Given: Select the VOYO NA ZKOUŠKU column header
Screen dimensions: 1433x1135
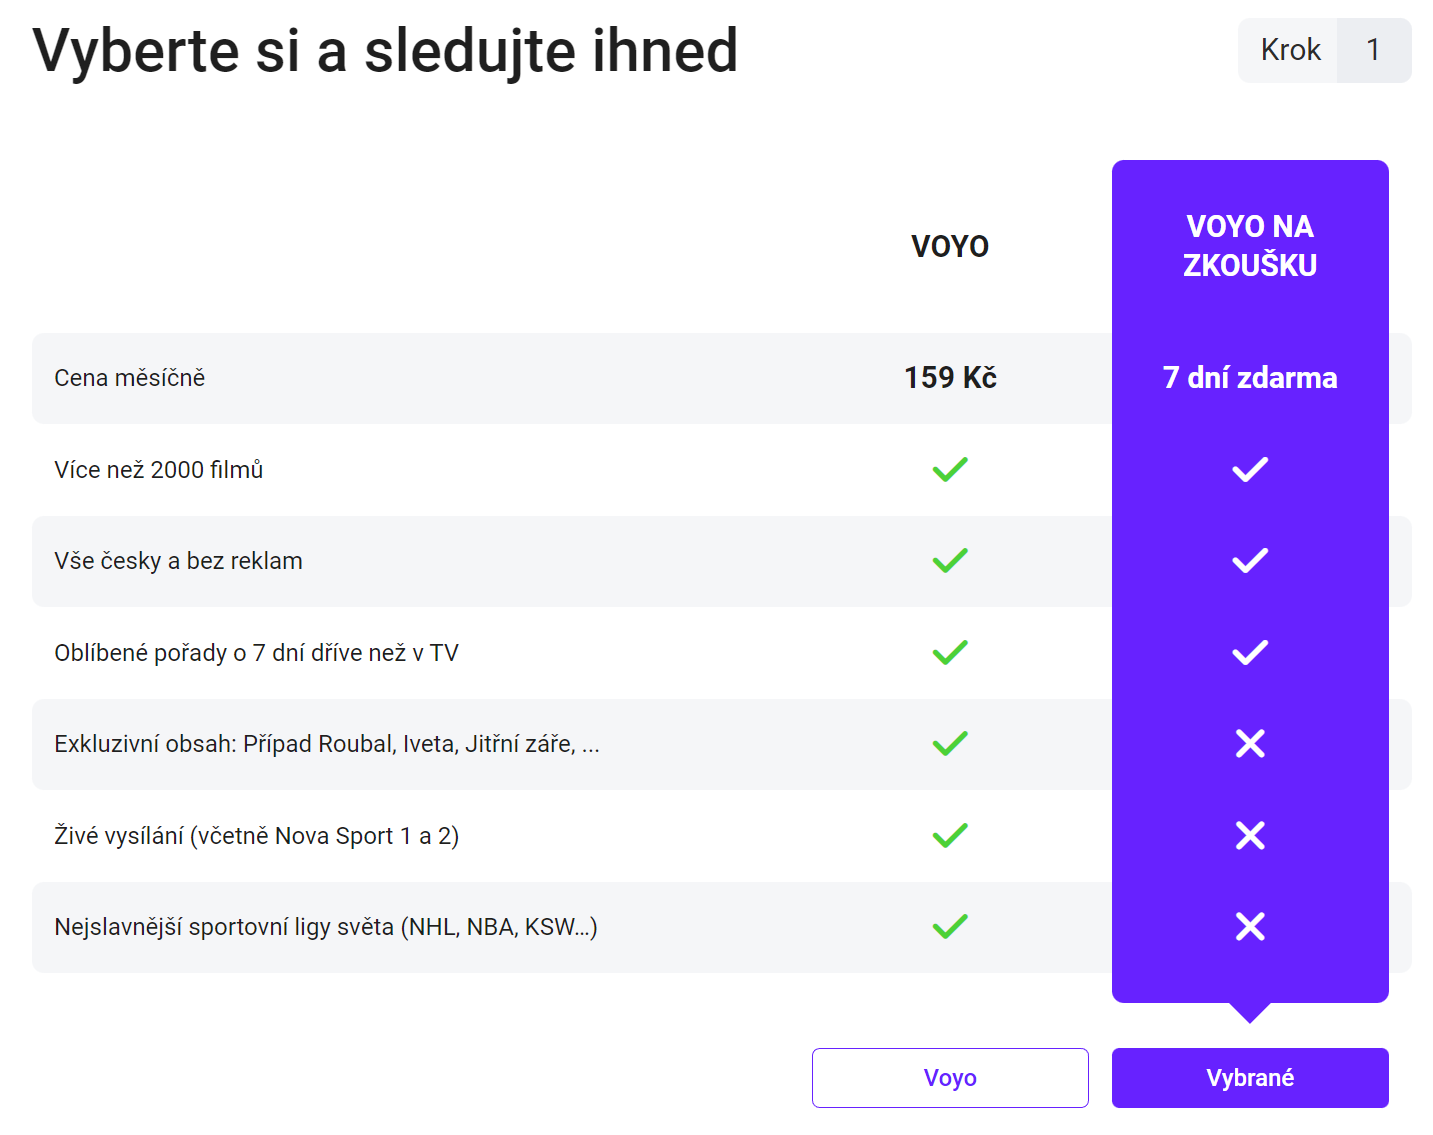Looking at the screenshot, I should (x=1249, y=246).
